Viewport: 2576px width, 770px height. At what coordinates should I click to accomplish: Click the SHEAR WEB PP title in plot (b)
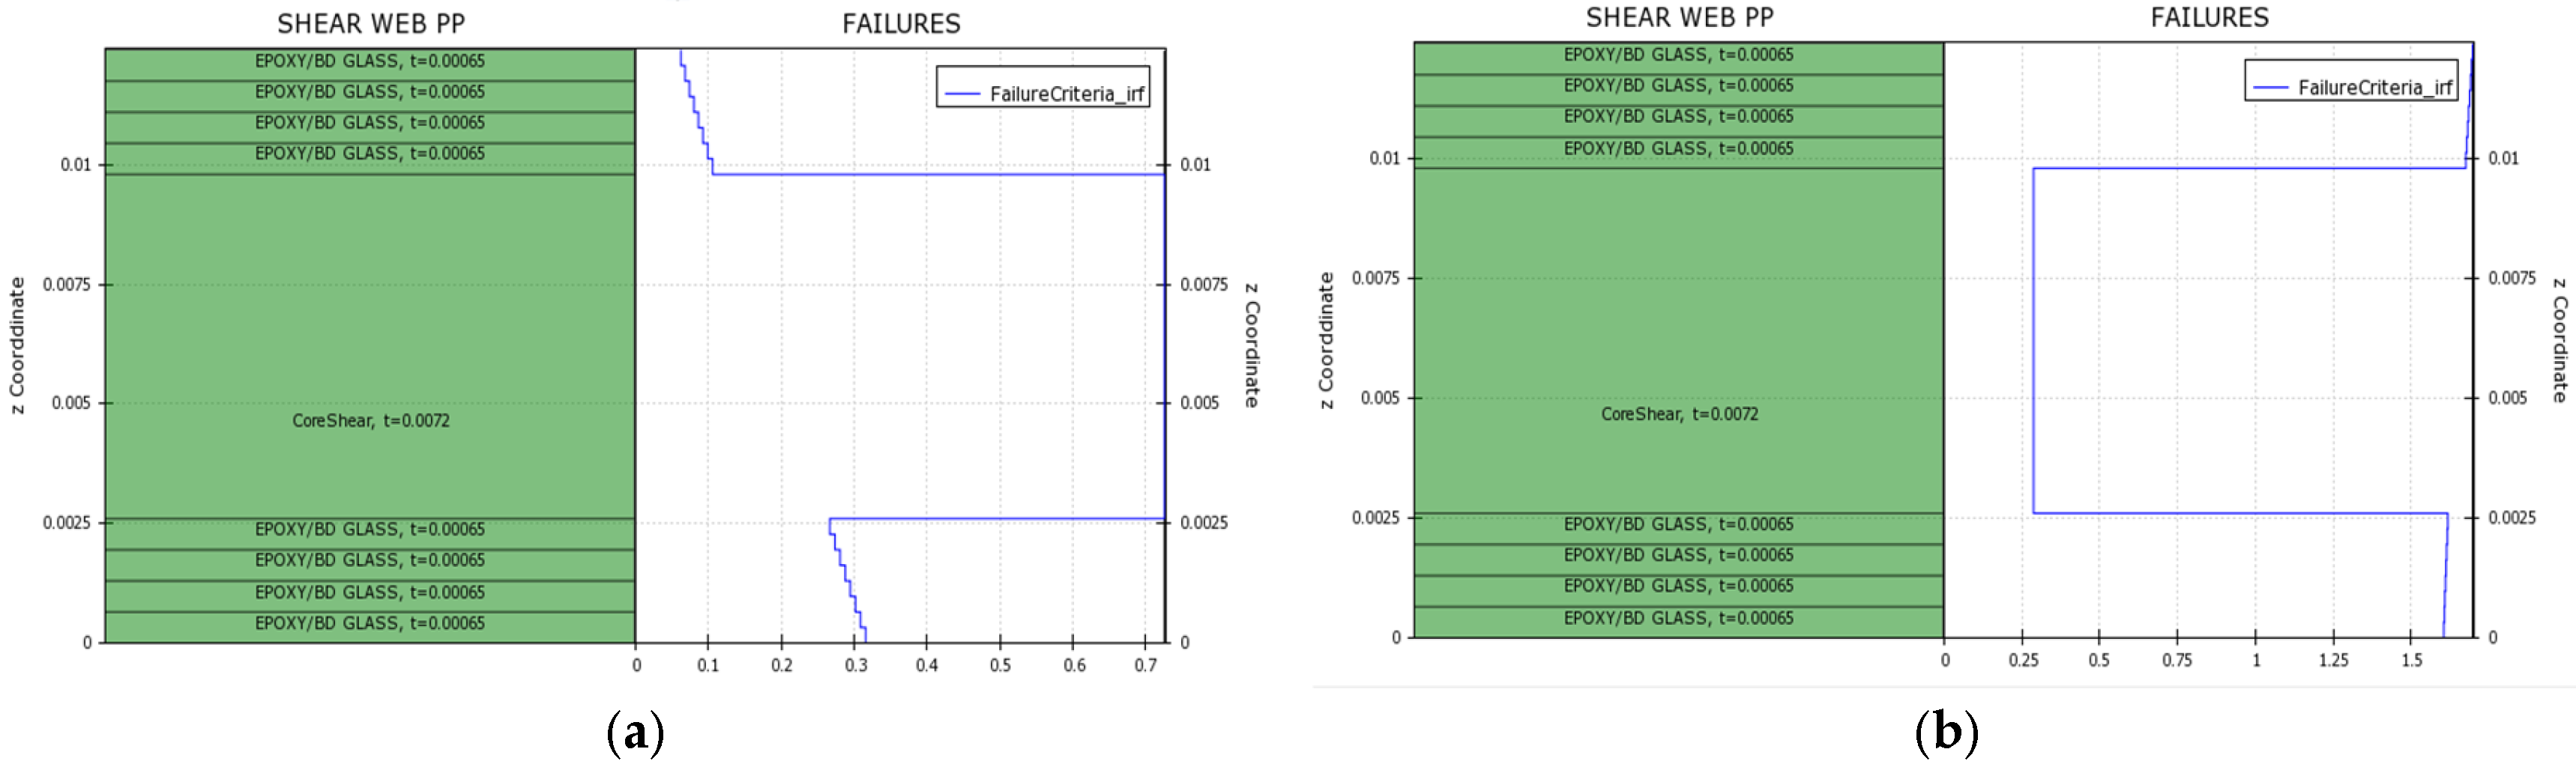tap(1680, 17)
